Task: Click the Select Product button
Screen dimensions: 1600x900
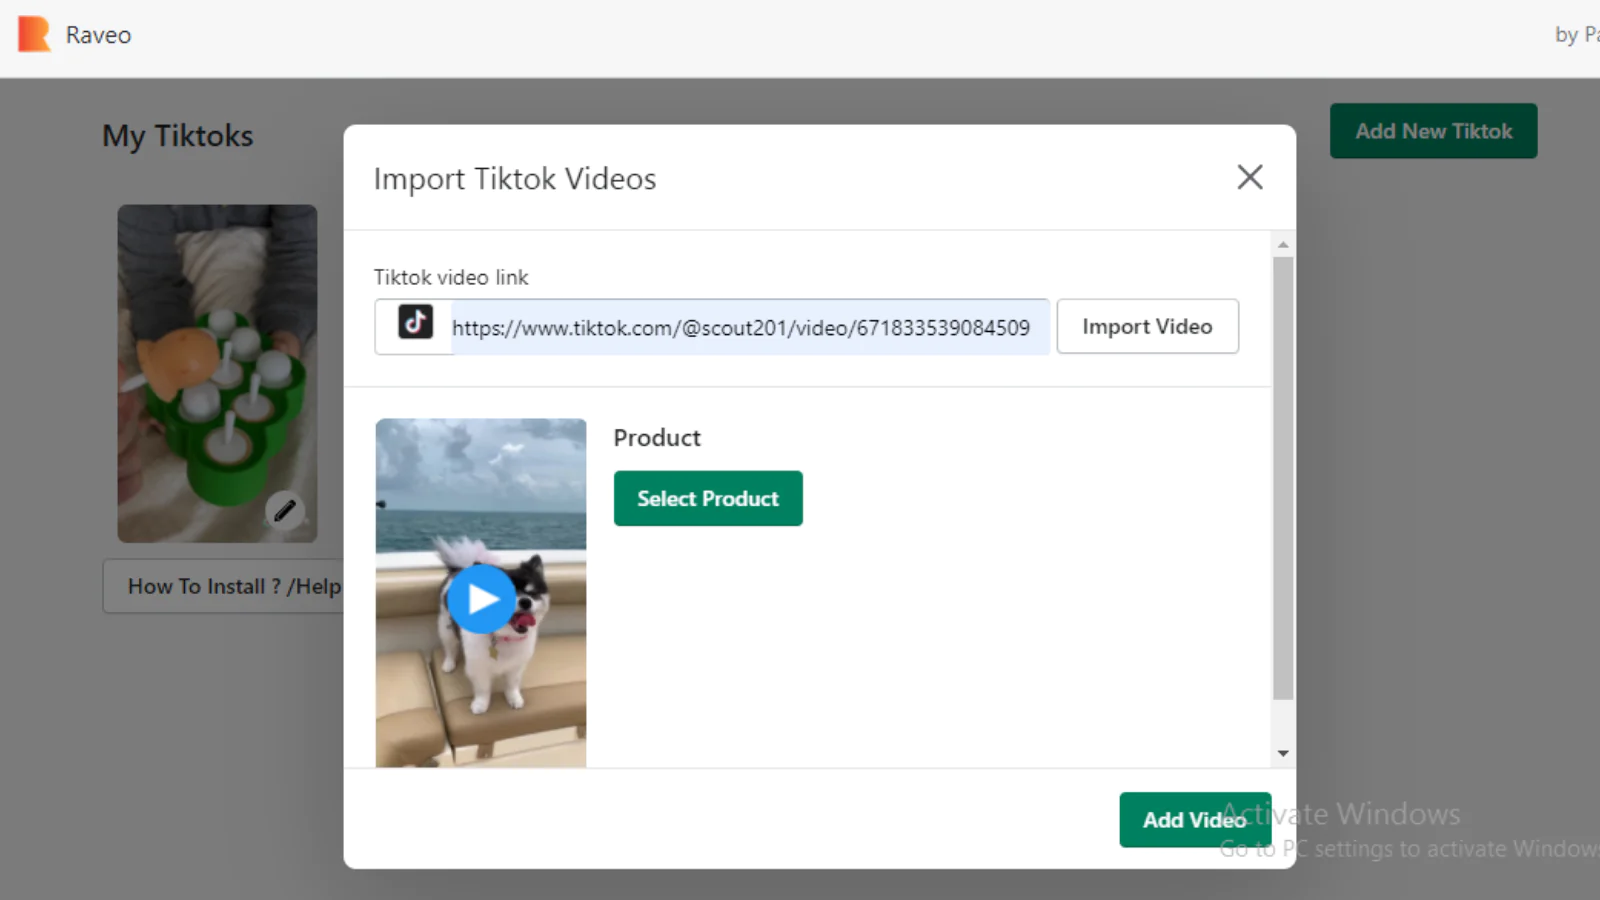Action: coord(707,498)
